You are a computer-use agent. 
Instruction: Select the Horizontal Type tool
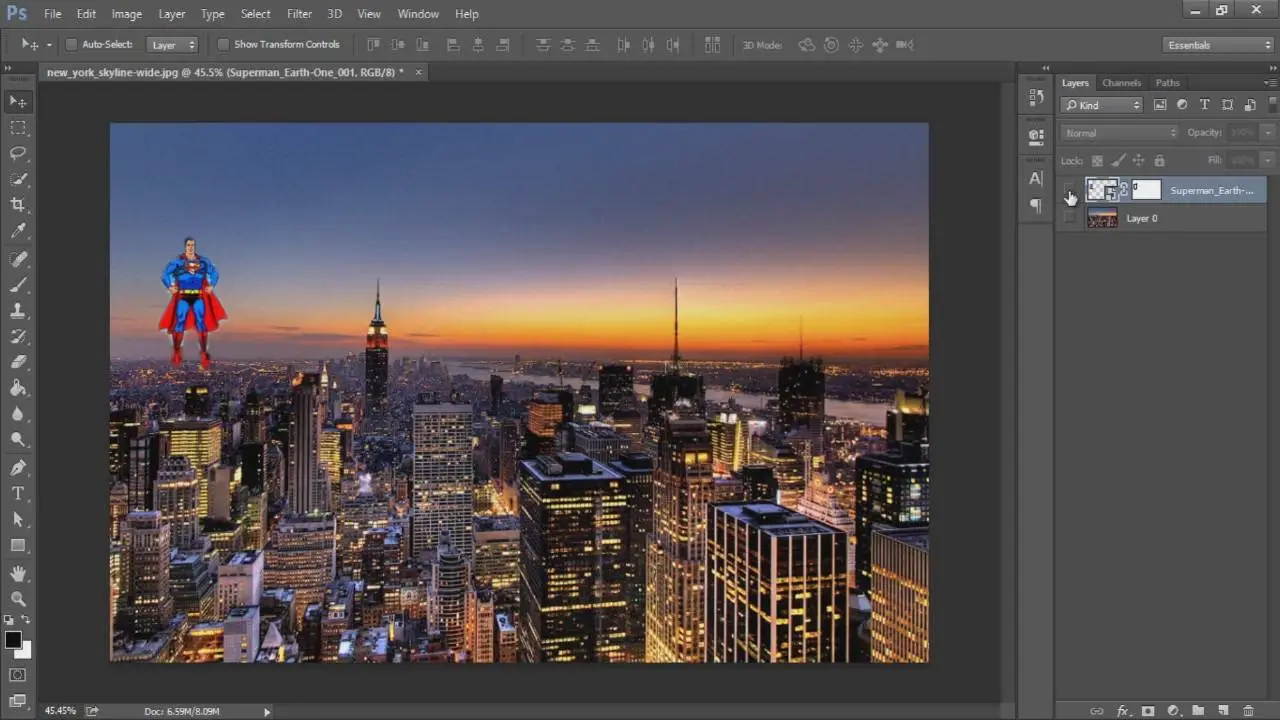tap(18, 493)
